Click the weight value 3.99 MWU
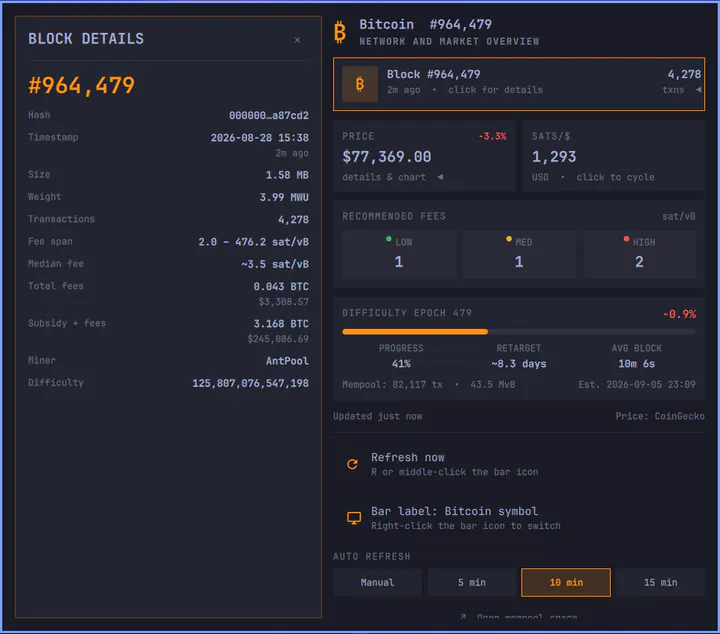The image size is (720, 634). (x=284, y=197)
